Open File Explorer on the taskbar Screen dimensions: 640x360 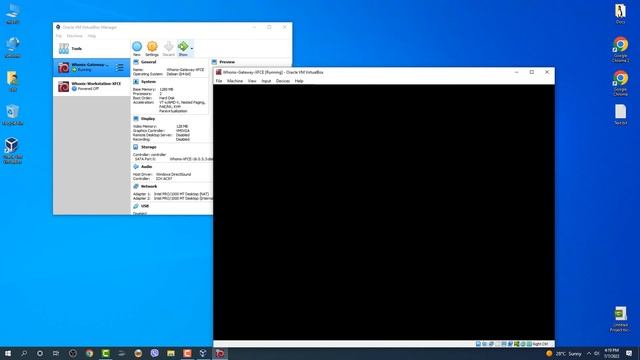171,353
